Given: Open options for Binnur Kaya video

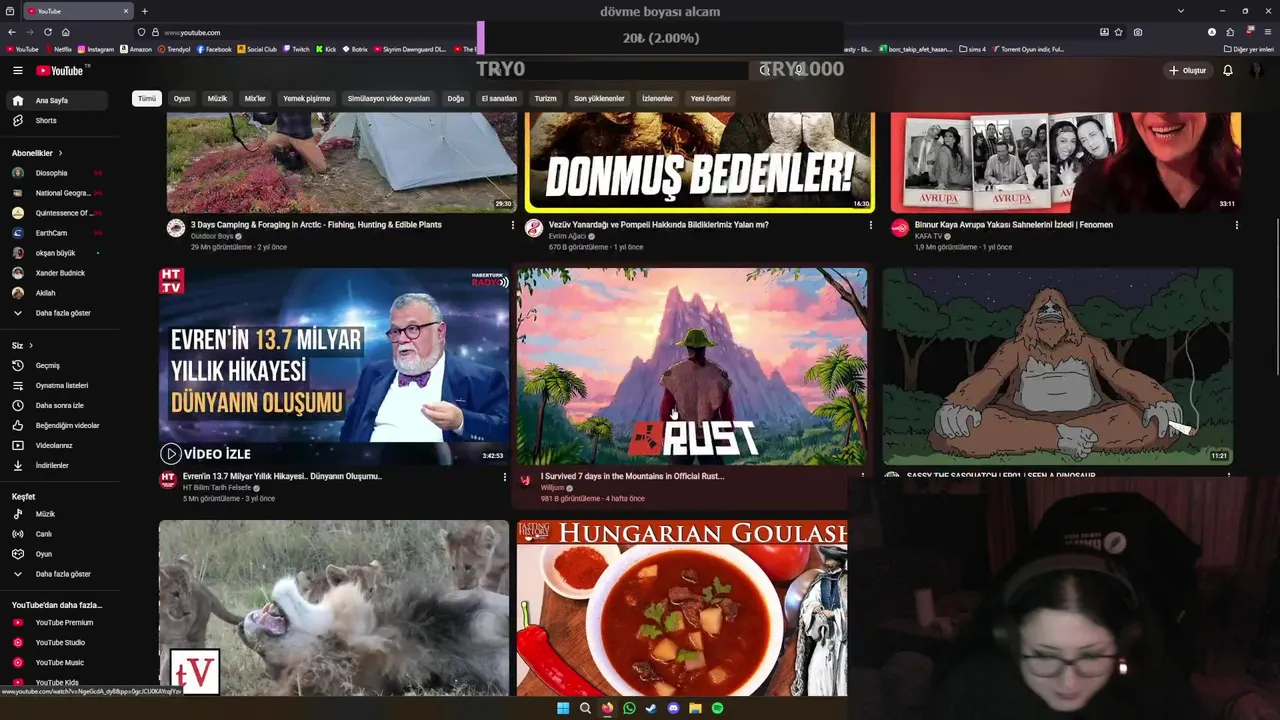Looking at the screenshot, I should tap(1237, 225).
